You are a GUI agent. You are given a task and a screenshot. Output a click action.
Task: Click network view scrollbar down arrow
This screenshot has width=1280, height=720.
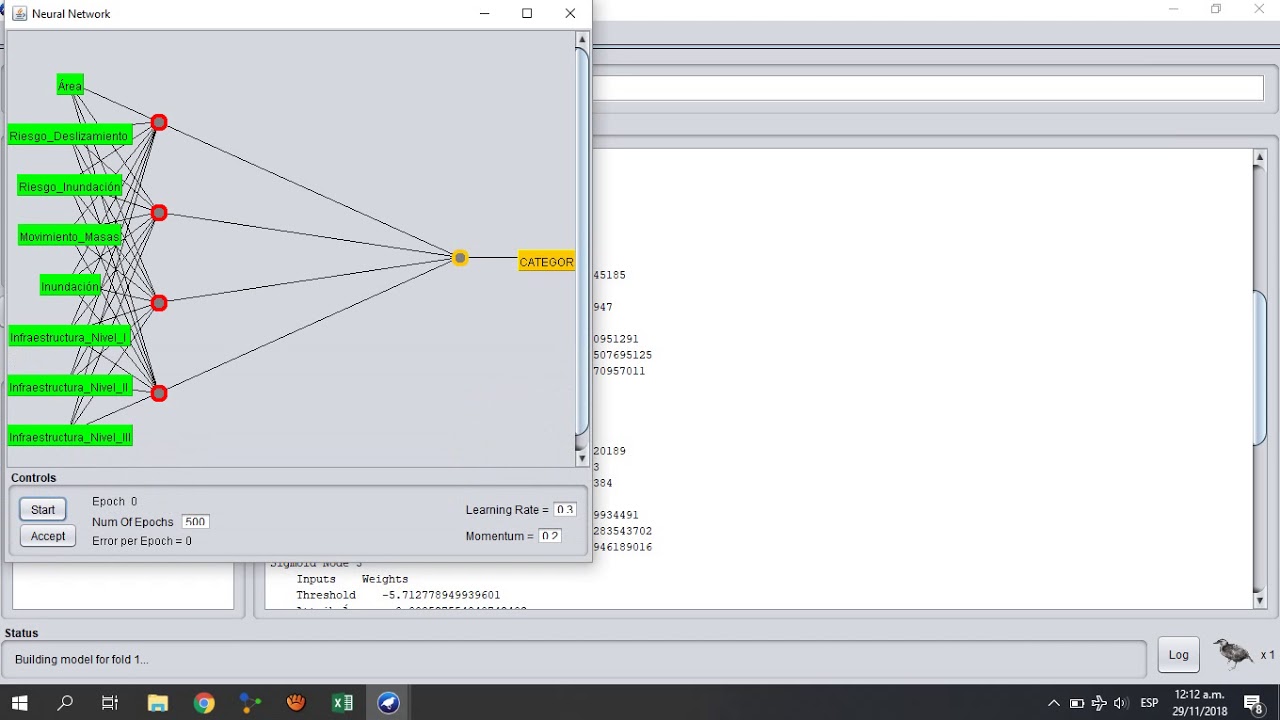click(x=582, y=458)
